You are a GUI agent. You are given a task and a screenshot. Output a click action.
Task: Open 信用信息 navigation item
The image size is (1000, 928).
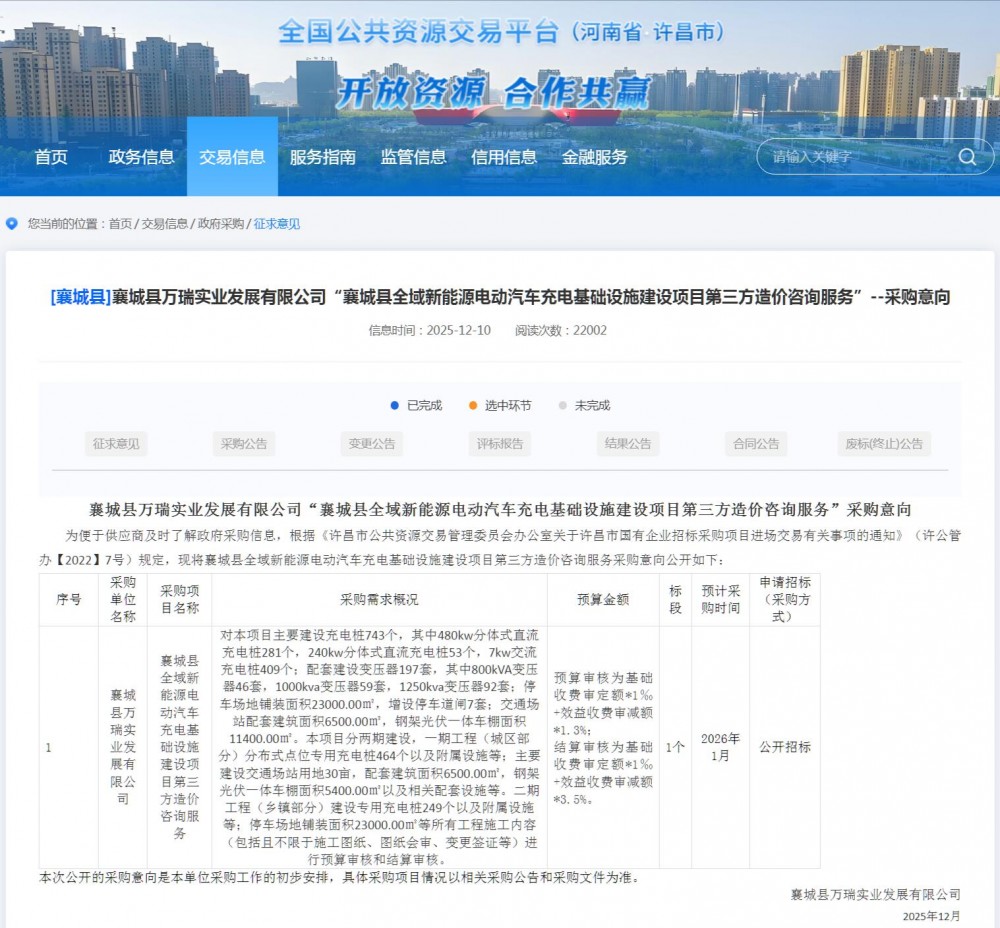[x=504, y=157]
